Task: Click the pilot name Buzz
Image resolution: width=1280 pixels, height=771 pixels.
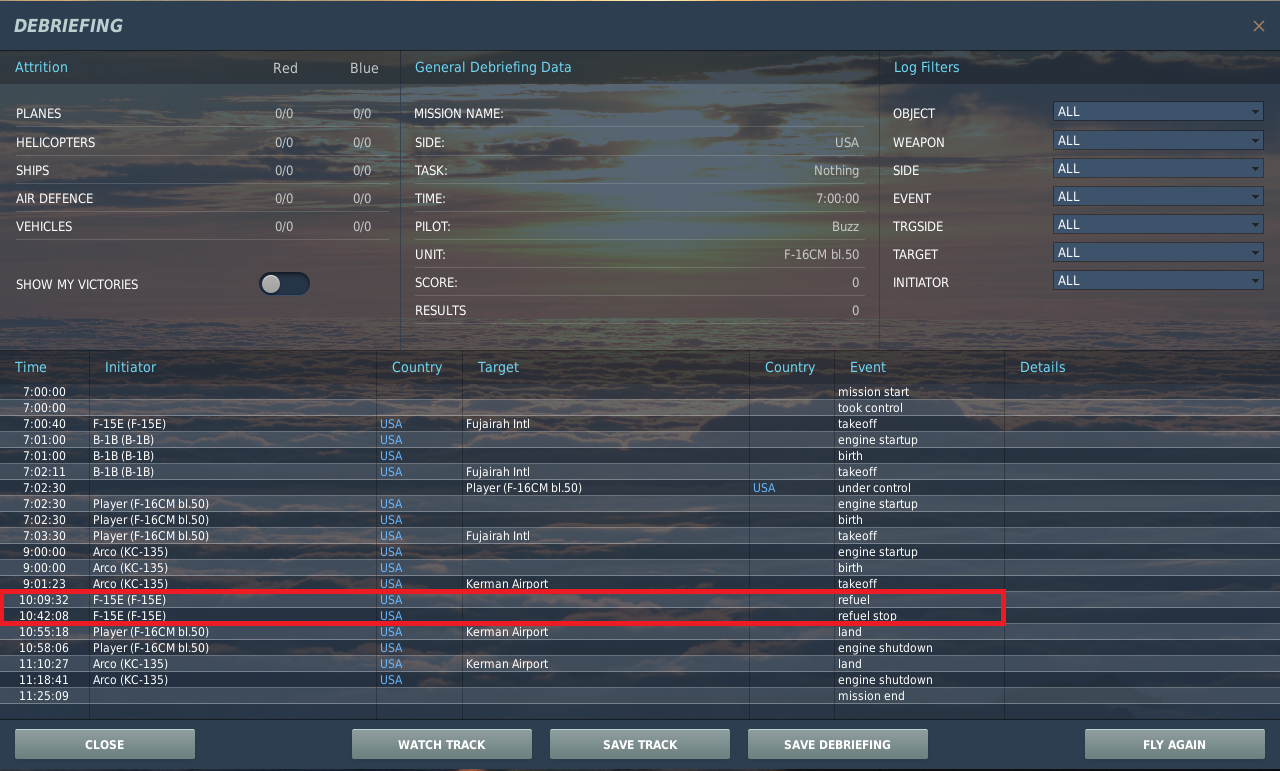Action: pos(846,227)
